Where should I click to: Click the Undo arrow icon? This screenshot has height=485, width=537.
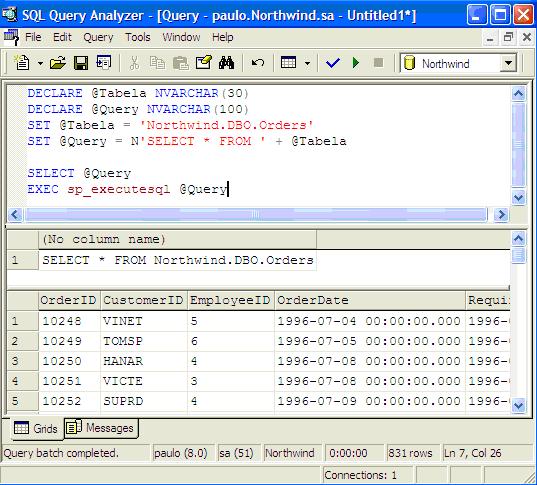point(258,63)
